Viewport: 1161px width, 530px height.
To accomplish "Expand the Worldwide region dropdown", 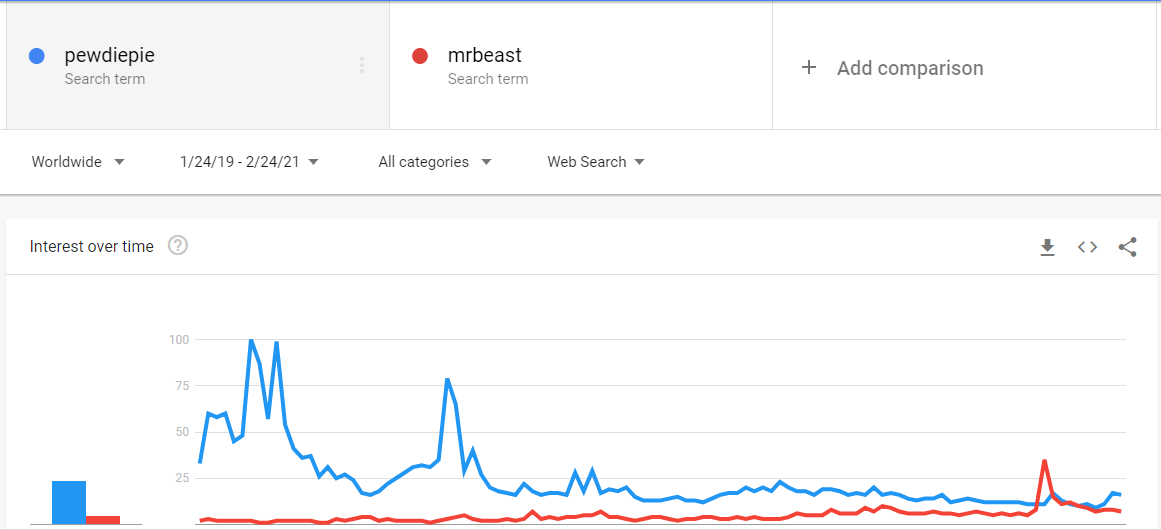I will click(x=78, y=162).
